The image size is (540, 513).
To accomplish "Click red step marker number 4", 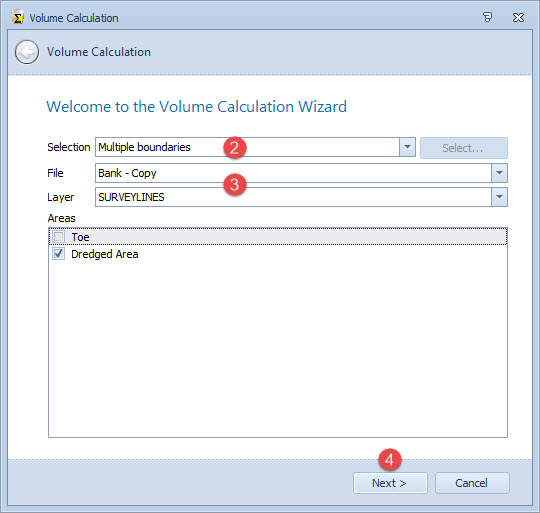I will pos(390,460).
